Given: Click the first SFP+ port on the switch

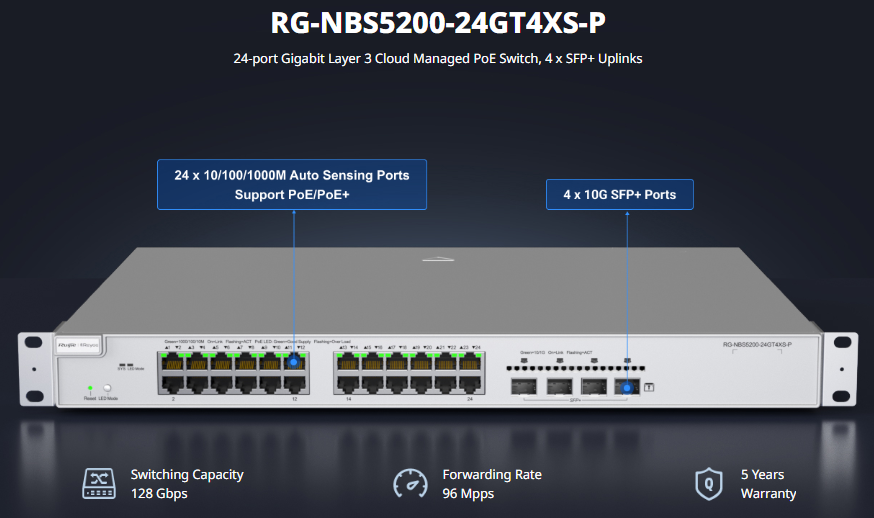Looking at the screenshot, I should [x=524, y=386].
